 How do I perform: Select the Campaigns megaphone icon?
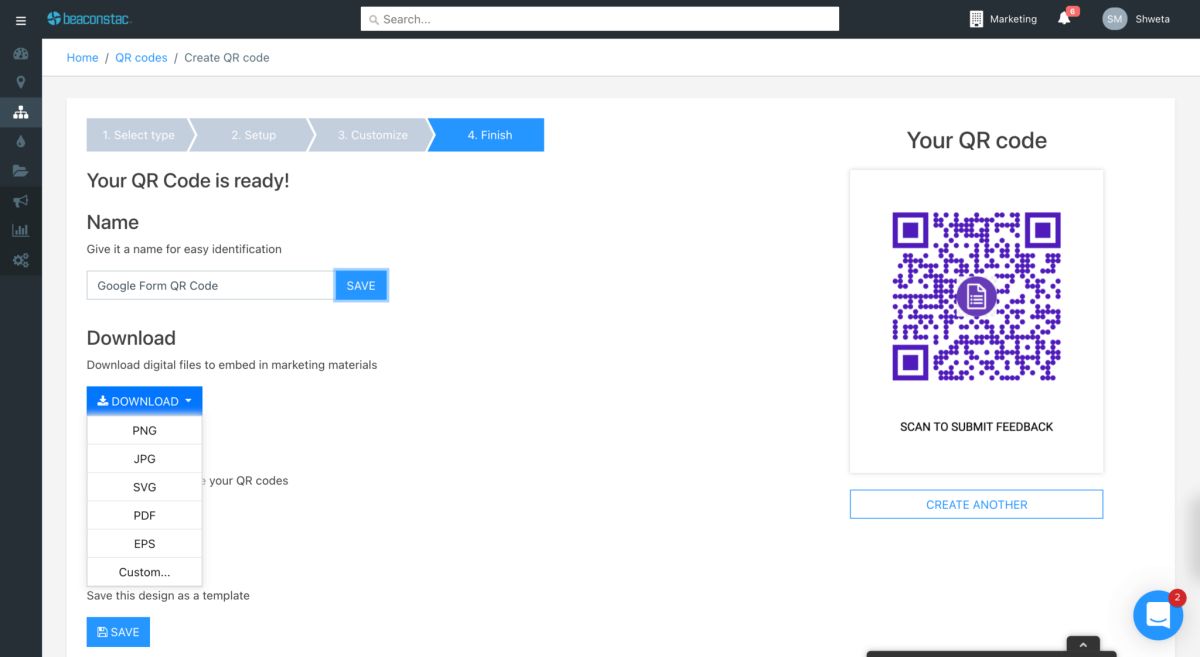(x=20, y=200)
